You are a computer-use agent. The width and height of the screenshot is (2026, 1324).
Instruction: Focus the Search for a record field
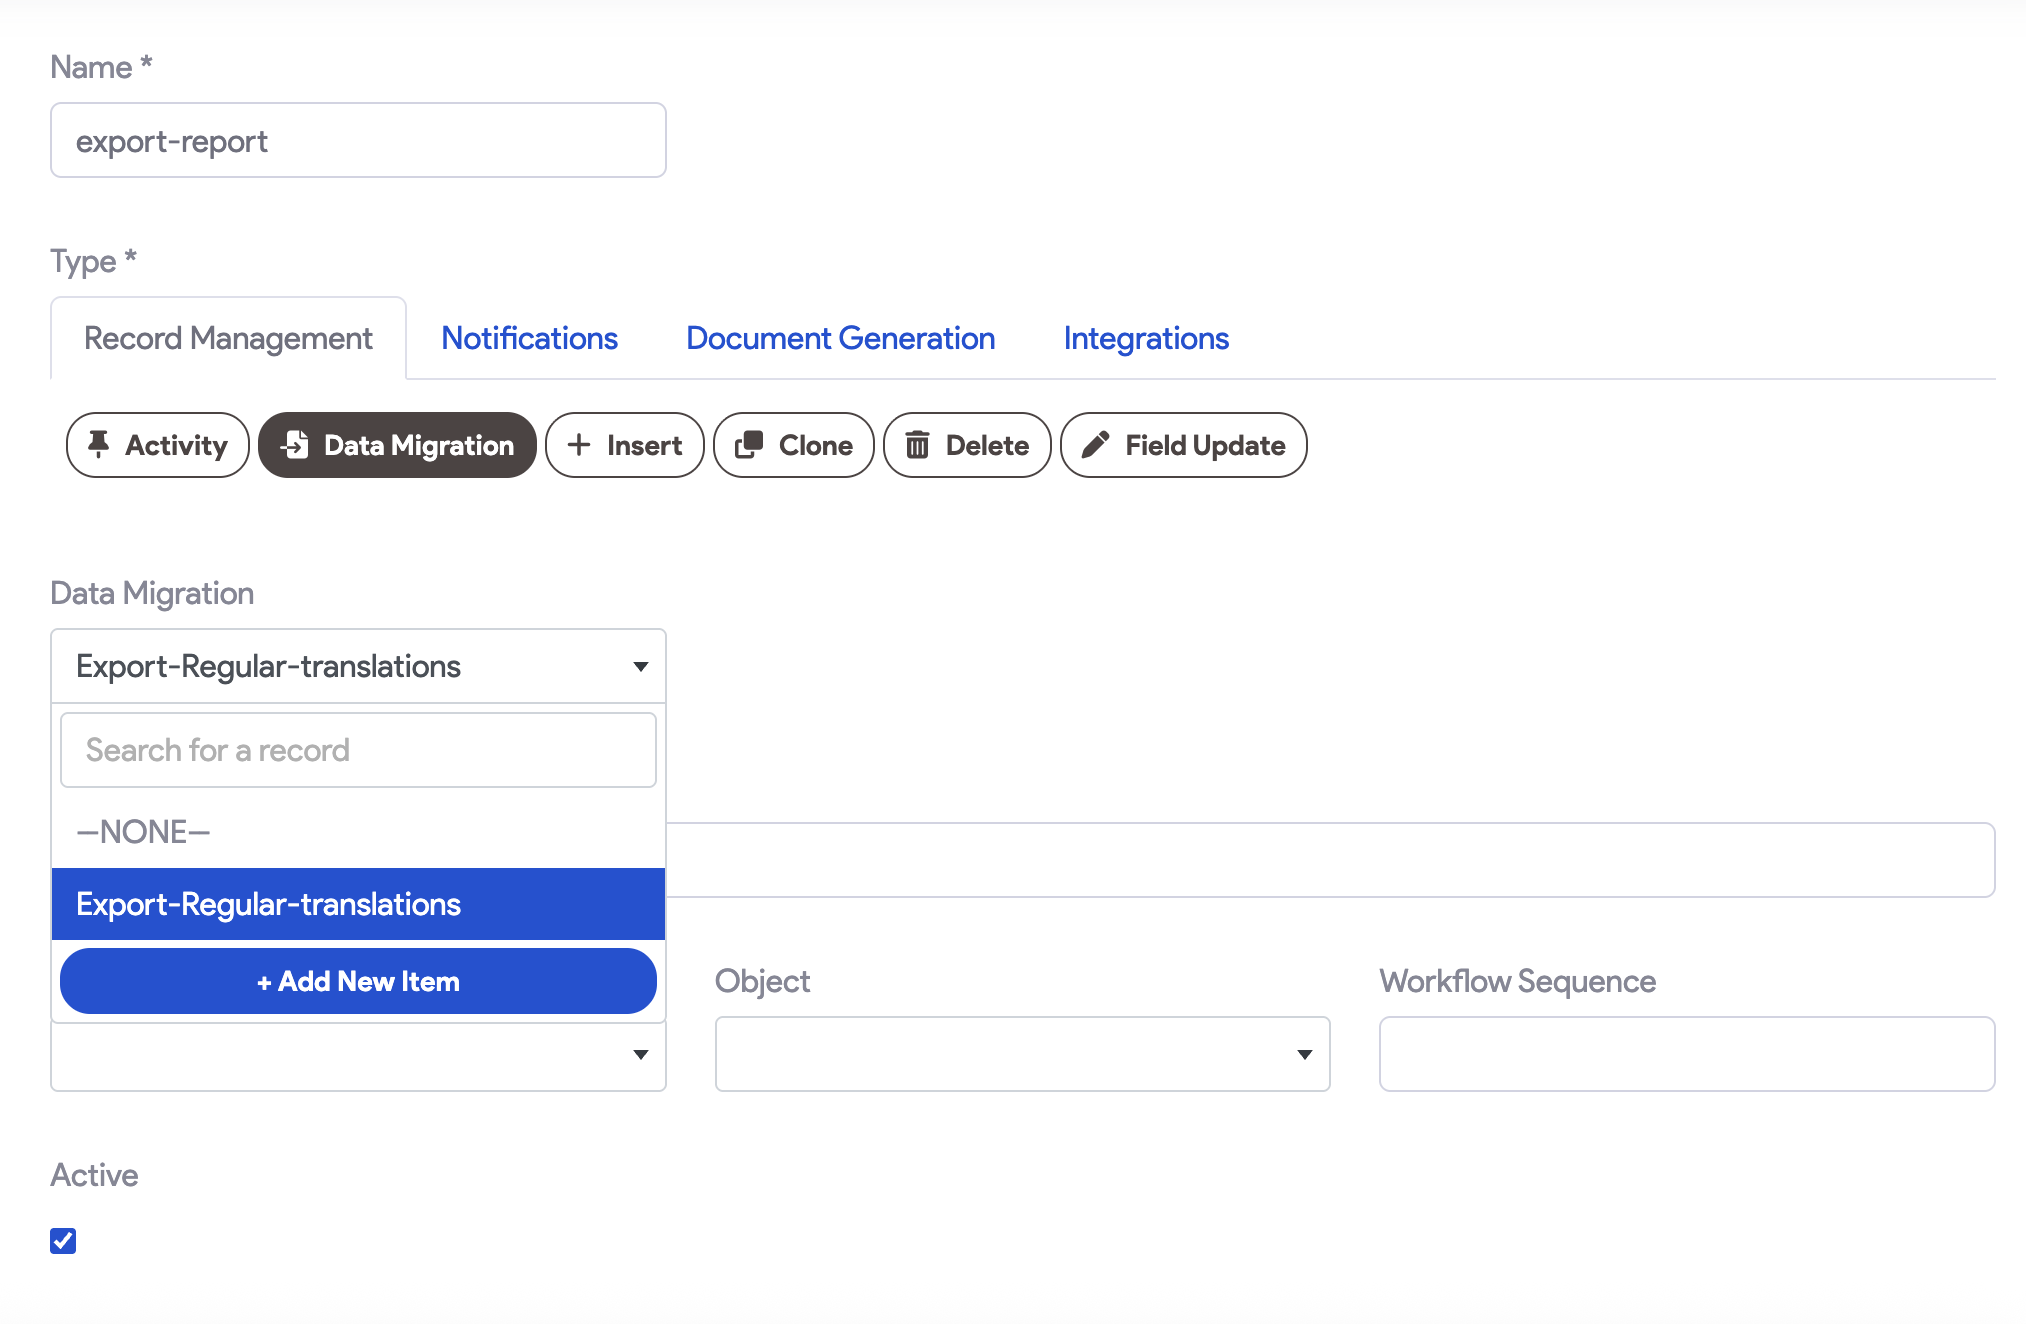click(358, 750)
